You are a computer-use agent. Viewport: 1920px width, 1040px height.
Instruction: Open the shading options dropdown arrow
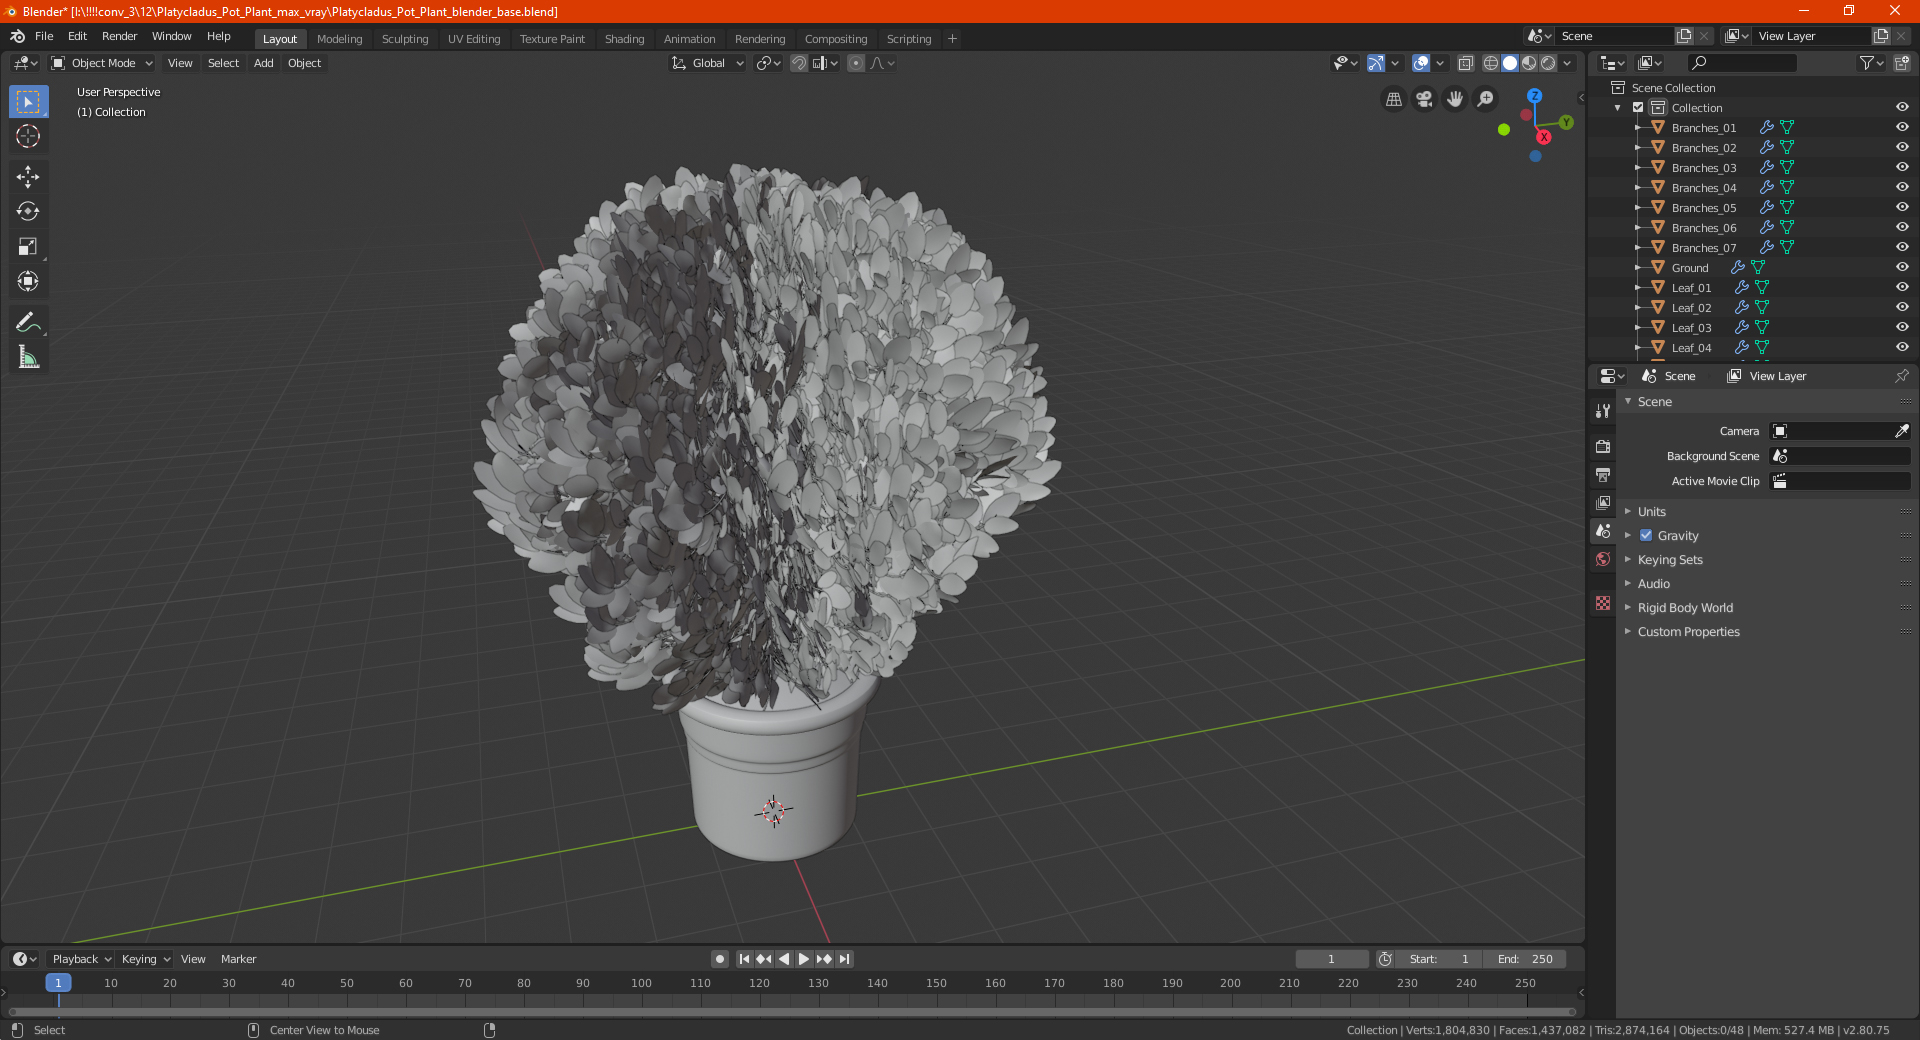pos(1568,63)
